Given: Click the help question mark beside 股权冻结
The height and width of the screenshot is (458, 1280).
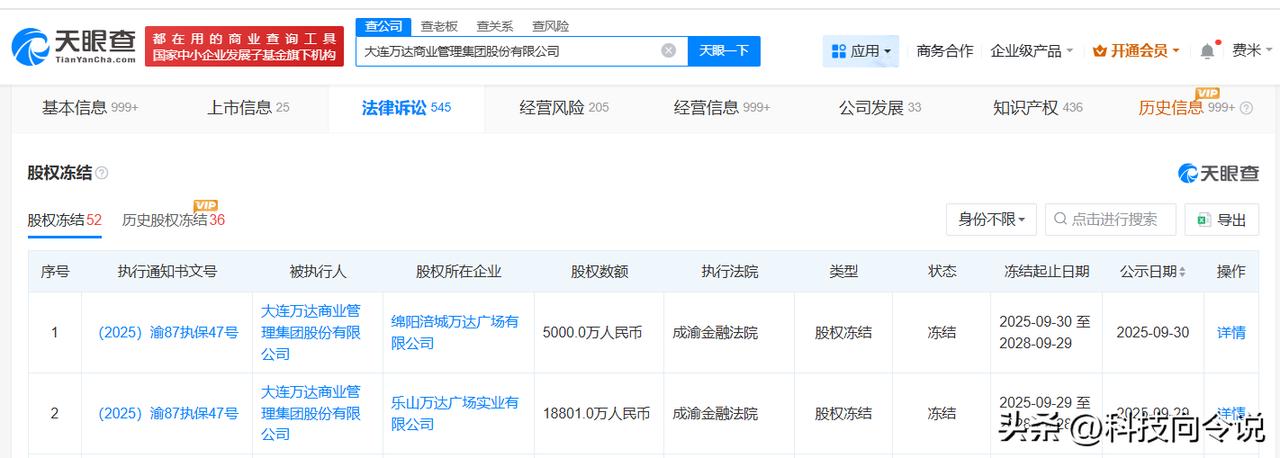Looking at the screenshot, I should [x=101, y=173].
